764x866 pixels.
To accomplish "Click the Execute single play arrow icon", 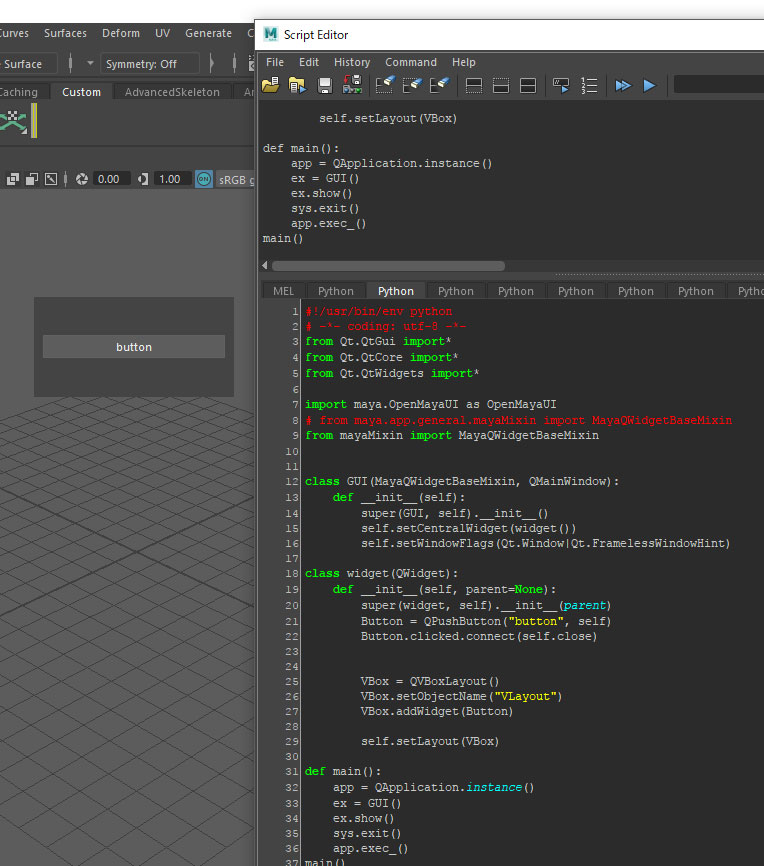I will coord(650,86).
